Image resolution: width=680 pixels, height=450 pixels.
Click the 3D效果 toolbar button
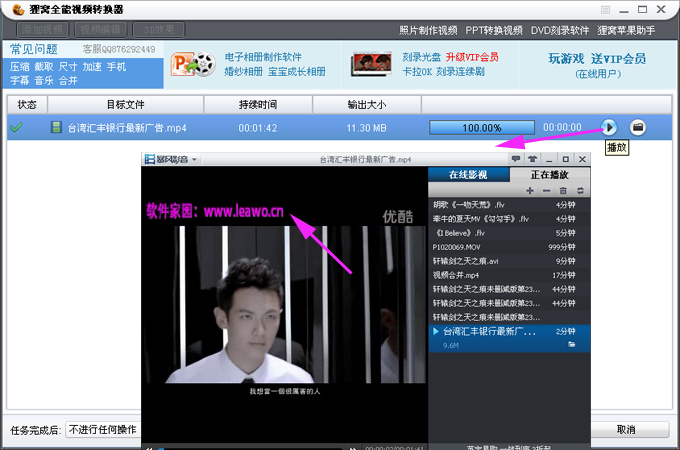click(159, 30)
